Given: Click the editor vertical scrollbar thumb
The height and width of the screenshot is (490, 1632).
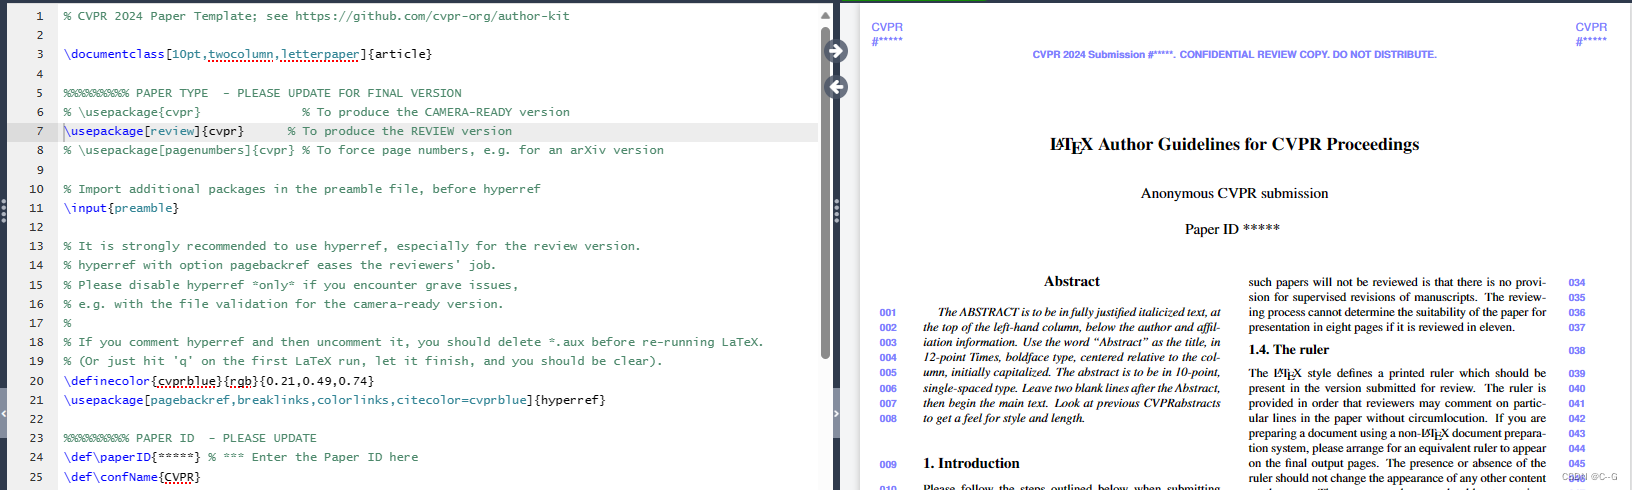Looking at the screenshot, I should click(825, 192).
